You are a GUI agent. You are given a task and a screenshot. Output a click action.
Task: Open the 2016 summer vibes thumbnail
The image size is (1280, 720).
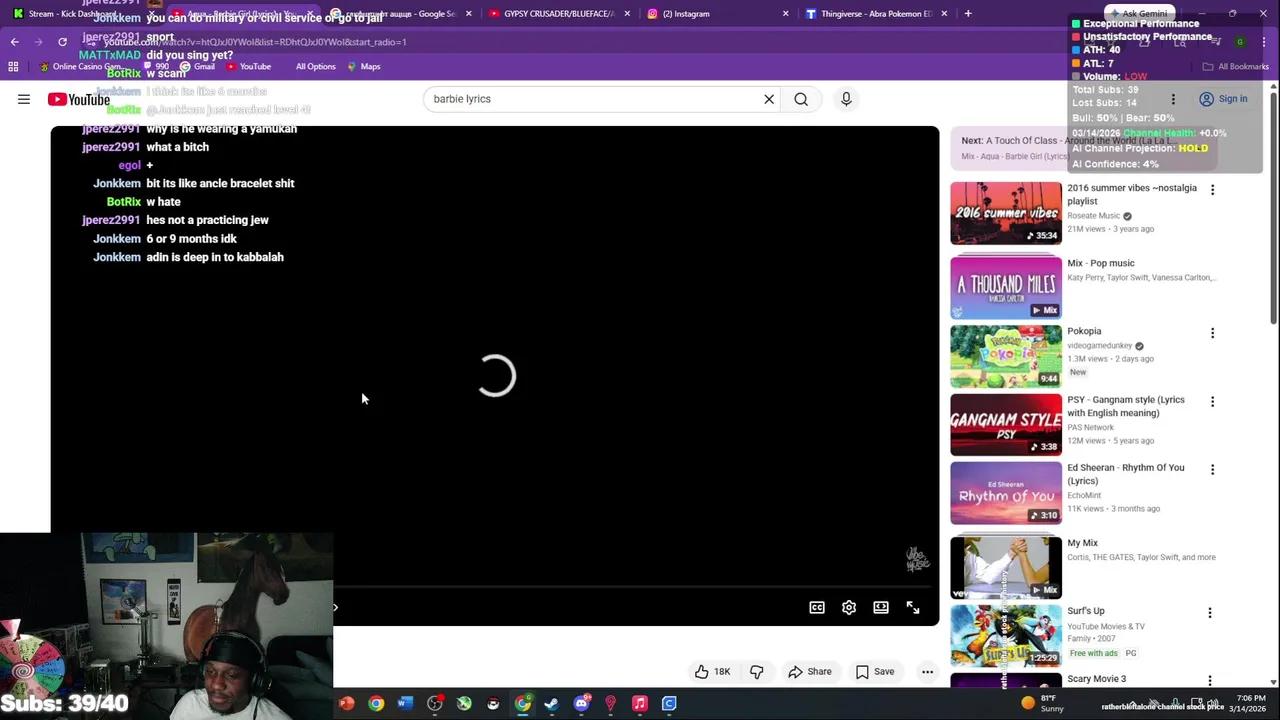(1006, 213)
